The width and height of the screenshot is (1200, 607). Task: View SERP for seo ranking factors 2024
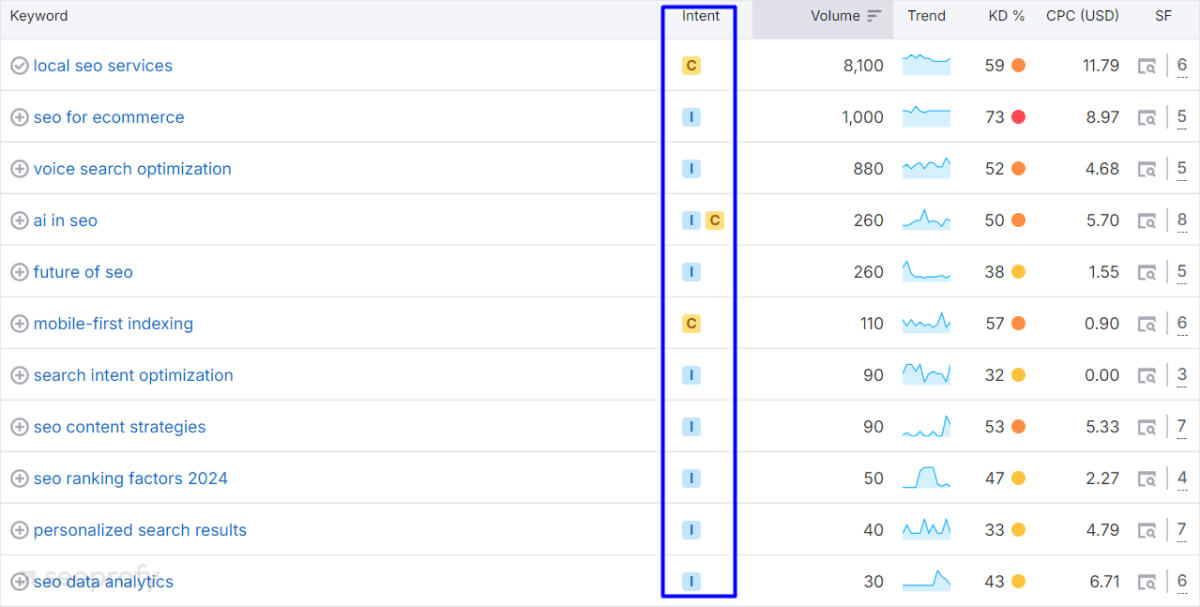click(x=1148, y=479)
